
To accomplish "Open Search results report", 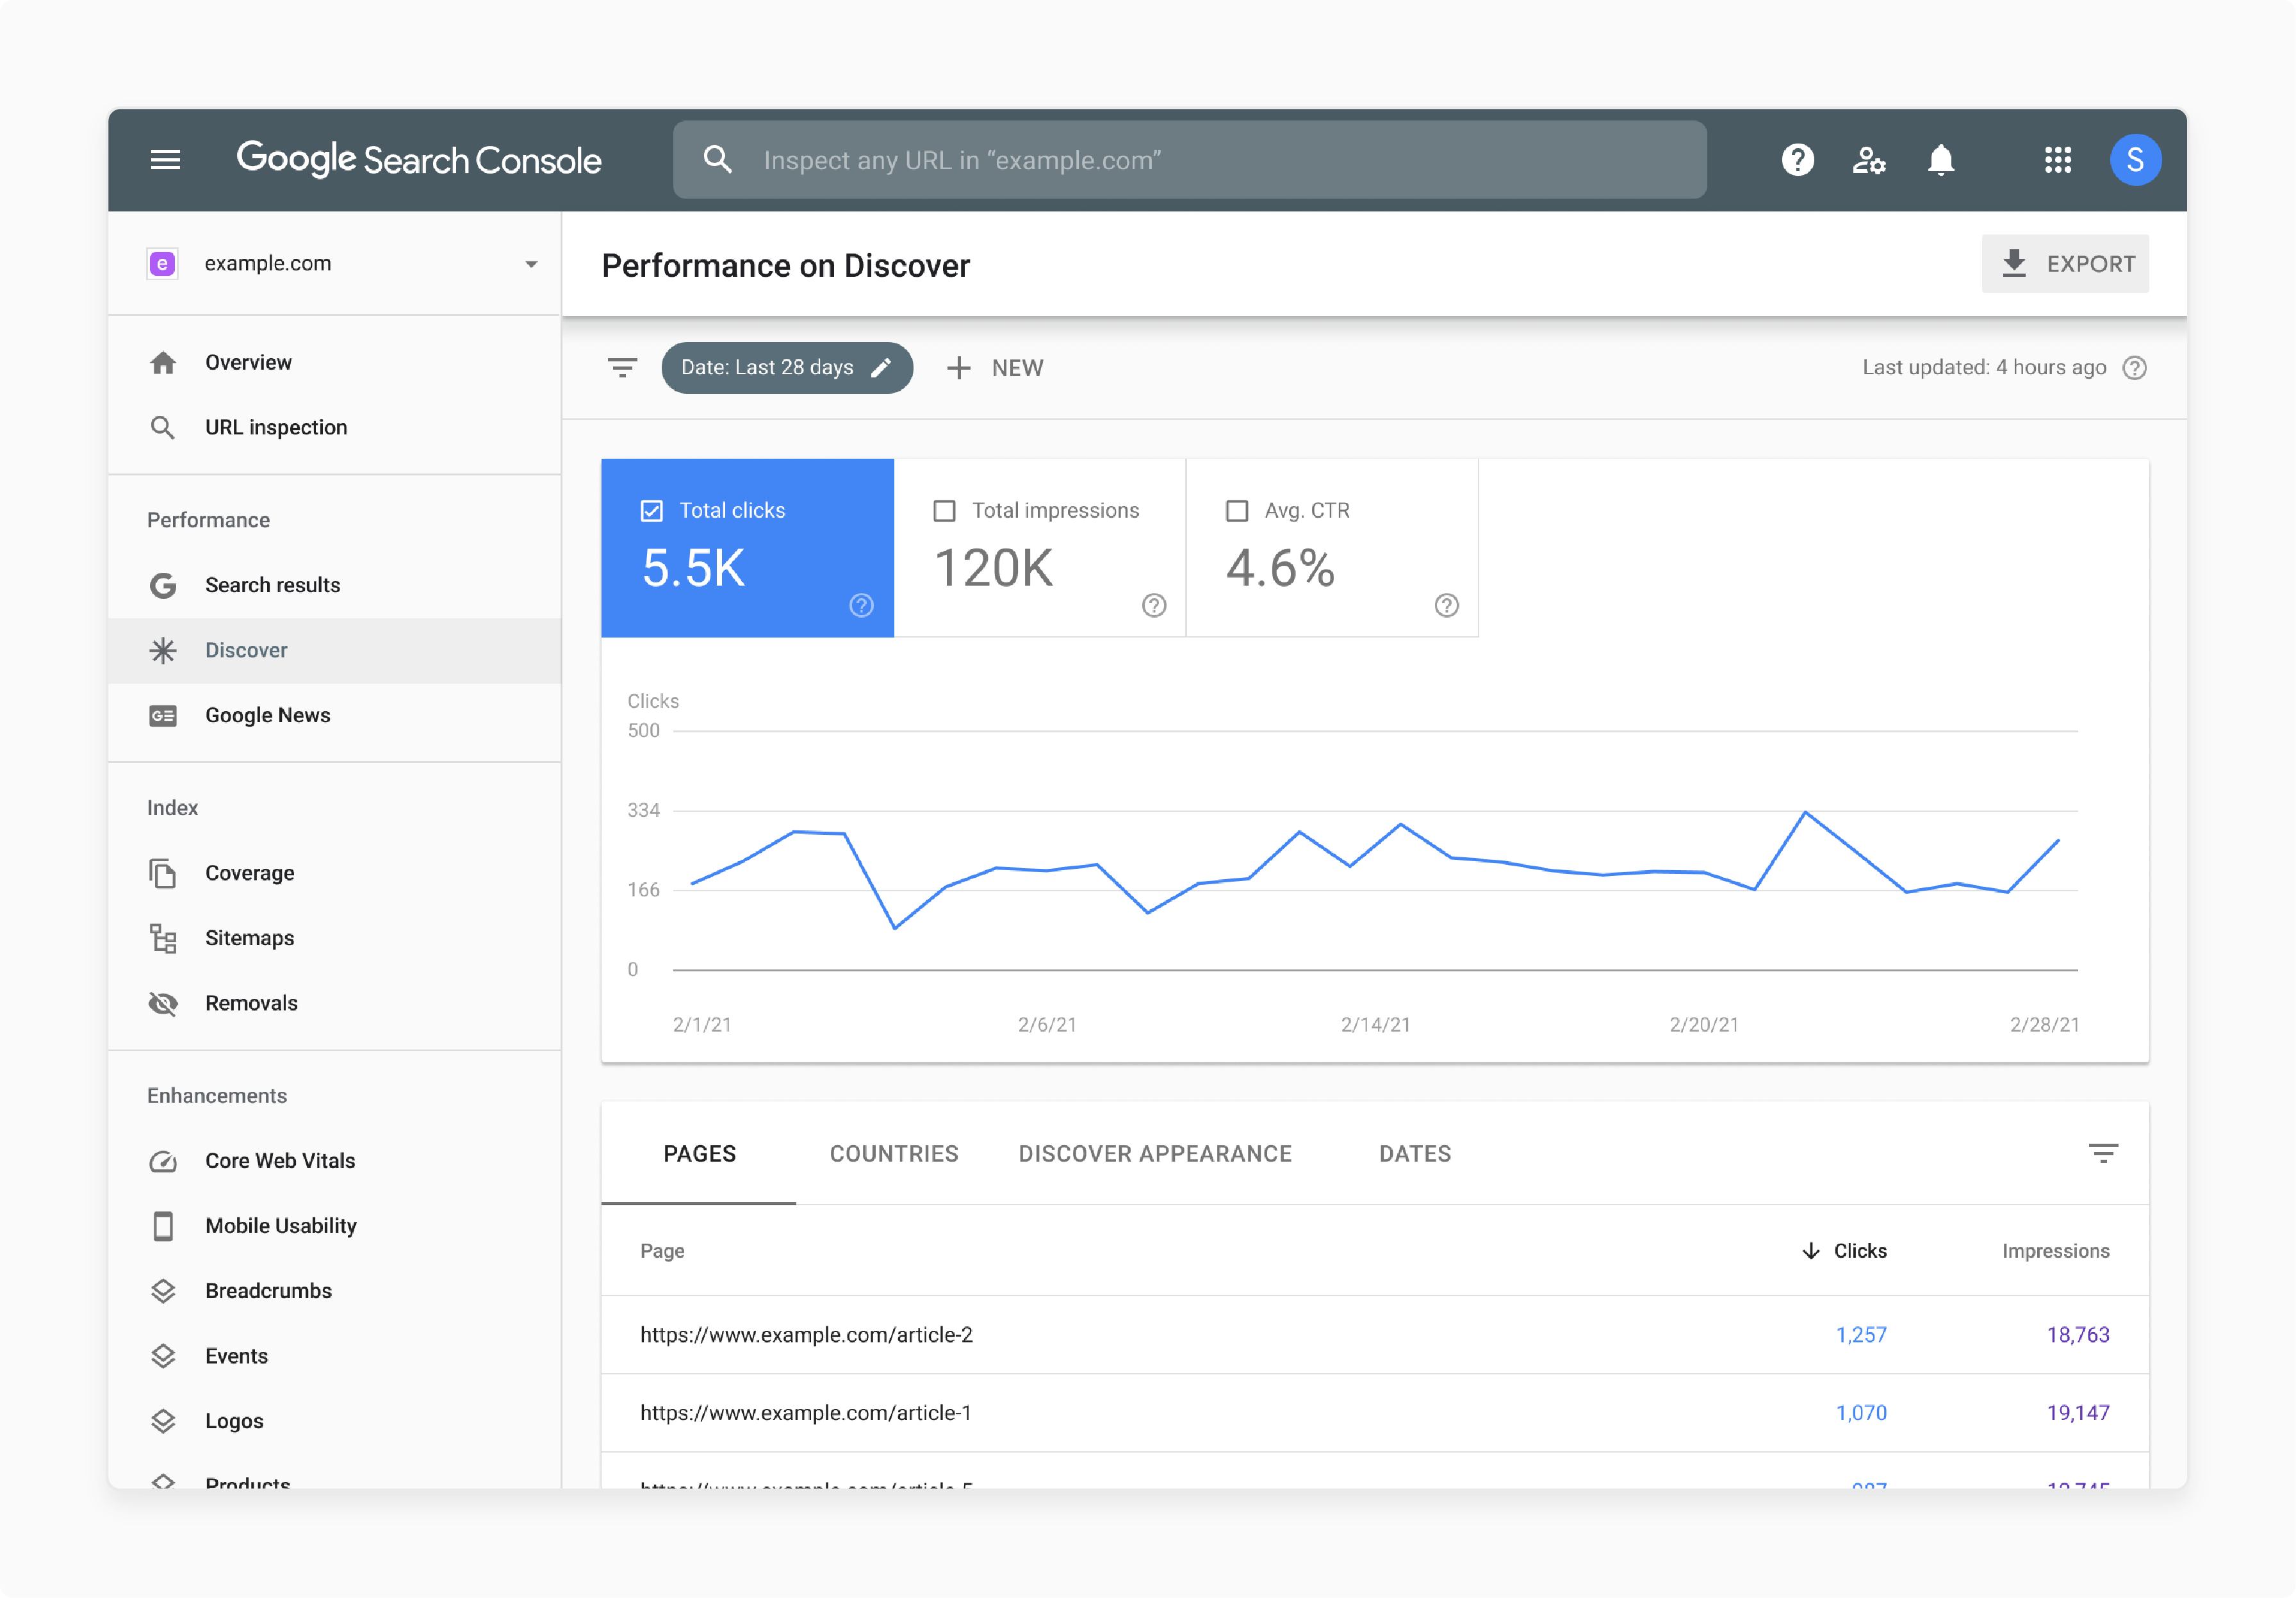I will coord(334,586).
